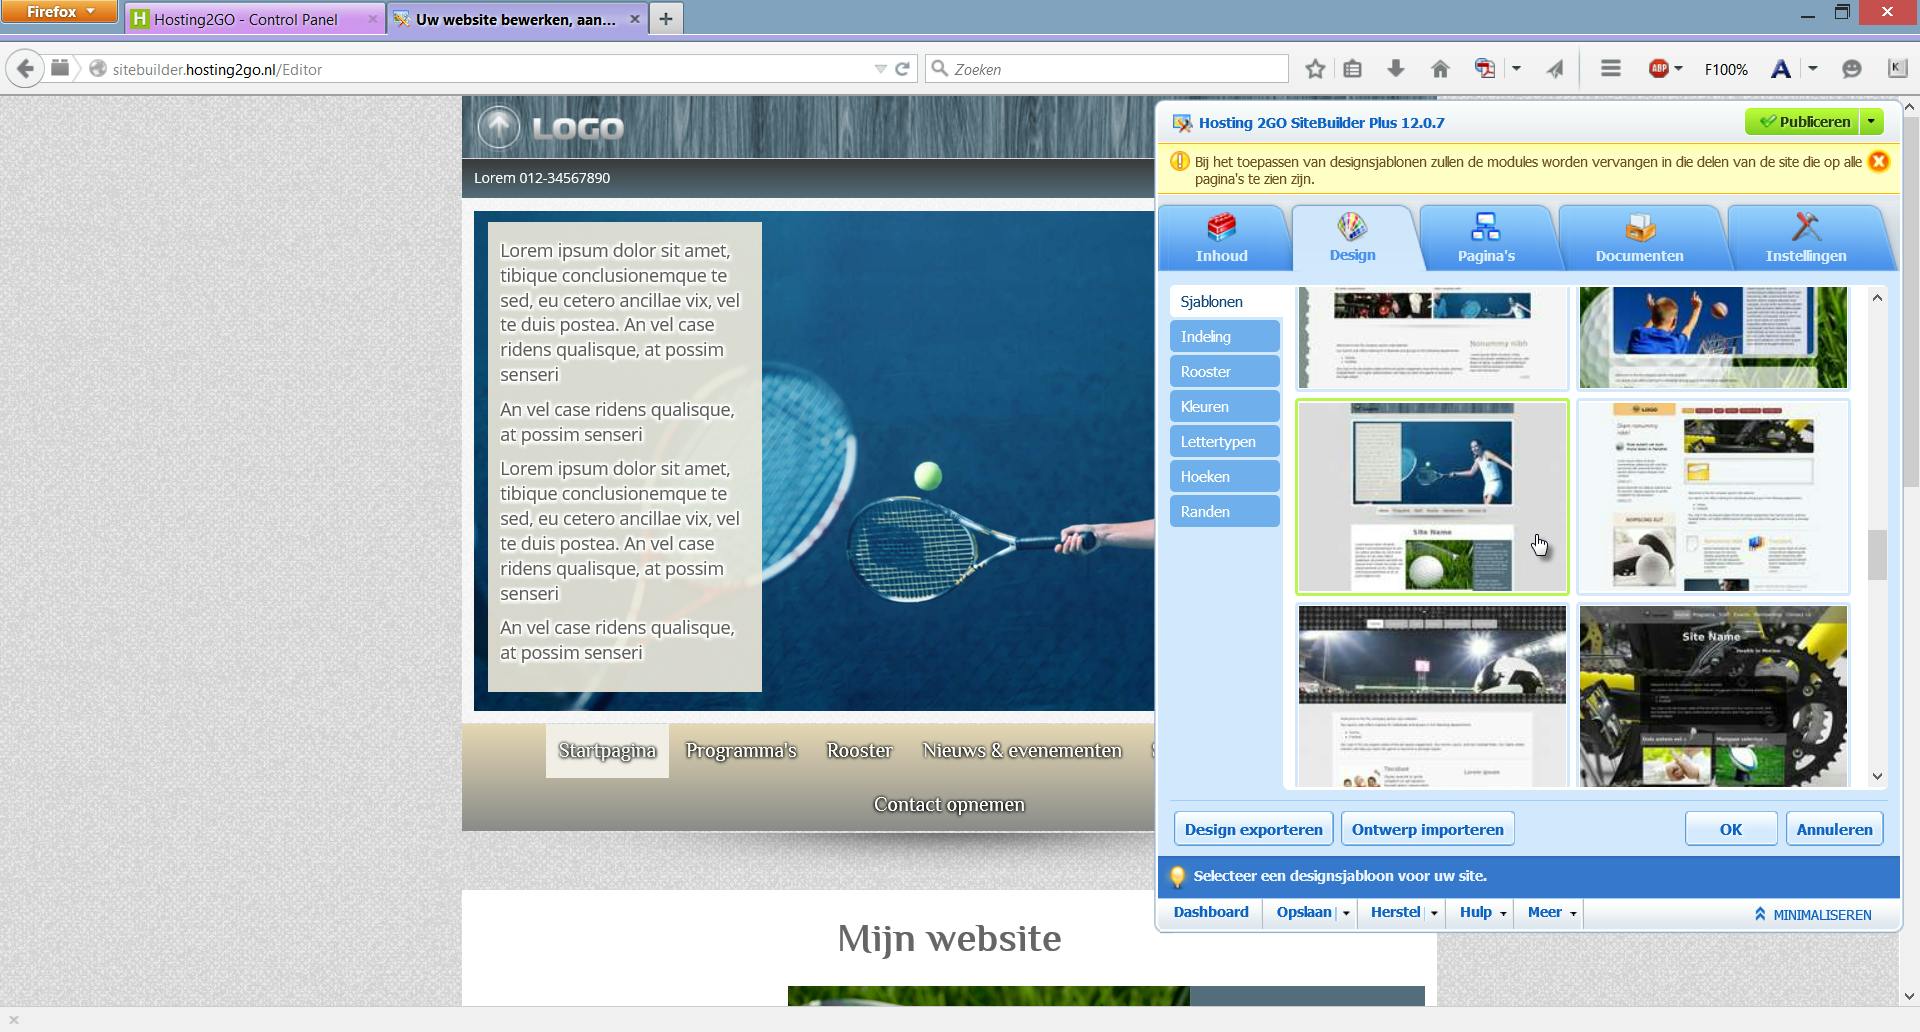Open the Opslaan dropdown arrow
This screenshot has height=1032, width=1920.
click(x=1345, y=912)
